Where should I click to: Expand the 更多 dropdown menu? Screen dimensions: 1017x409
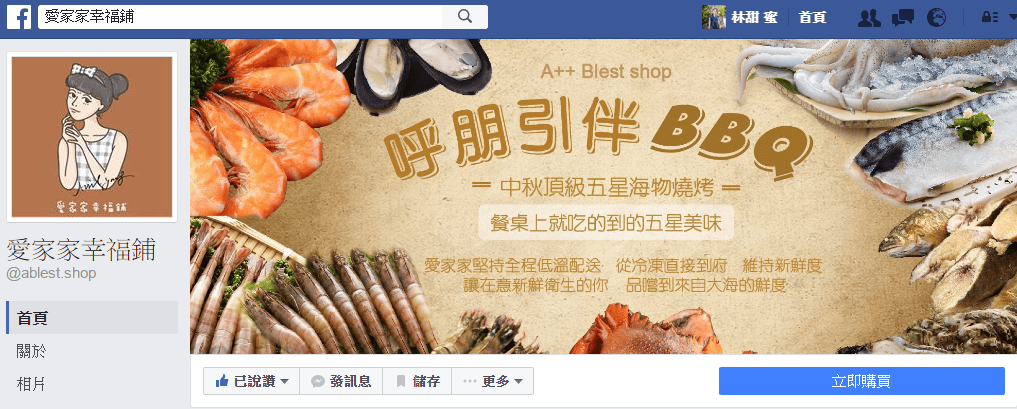(492, 381)
